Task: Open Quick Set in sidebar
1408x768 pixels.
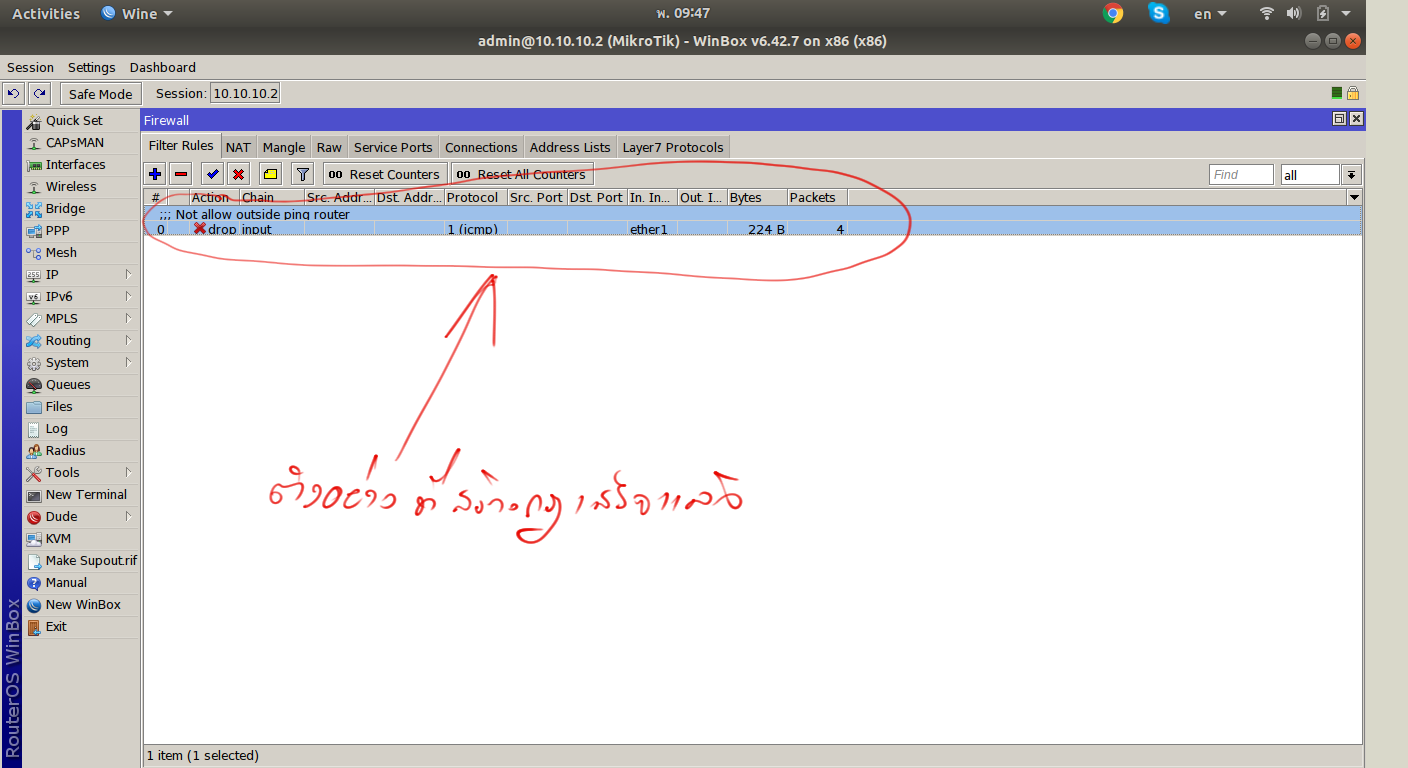Action: point(82,120)
